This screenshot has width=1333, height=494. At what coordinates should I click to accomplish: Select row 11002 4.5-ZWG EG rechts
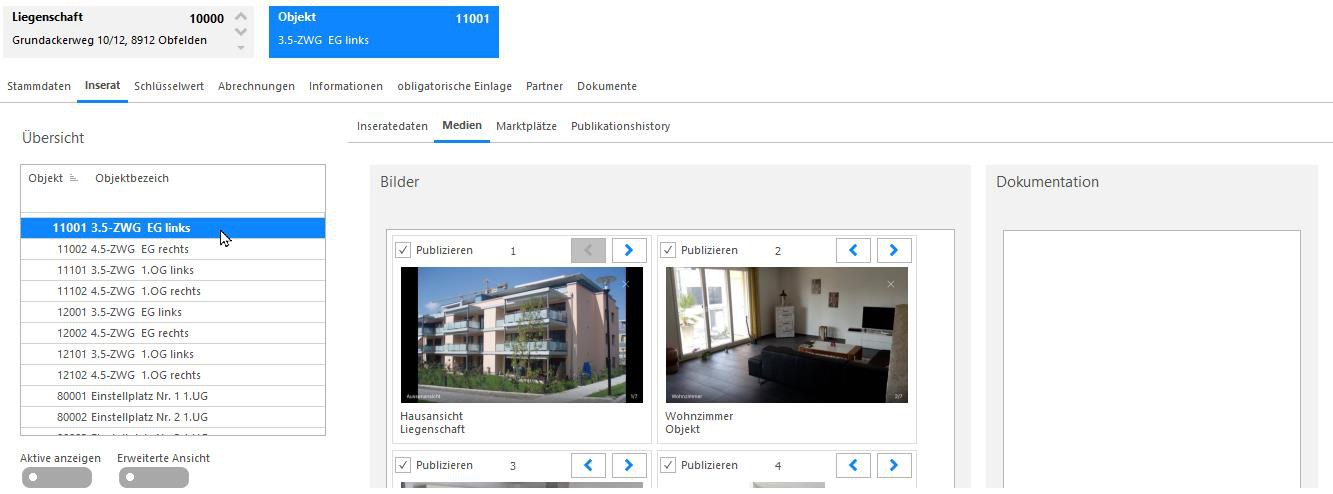coord(173,249)
